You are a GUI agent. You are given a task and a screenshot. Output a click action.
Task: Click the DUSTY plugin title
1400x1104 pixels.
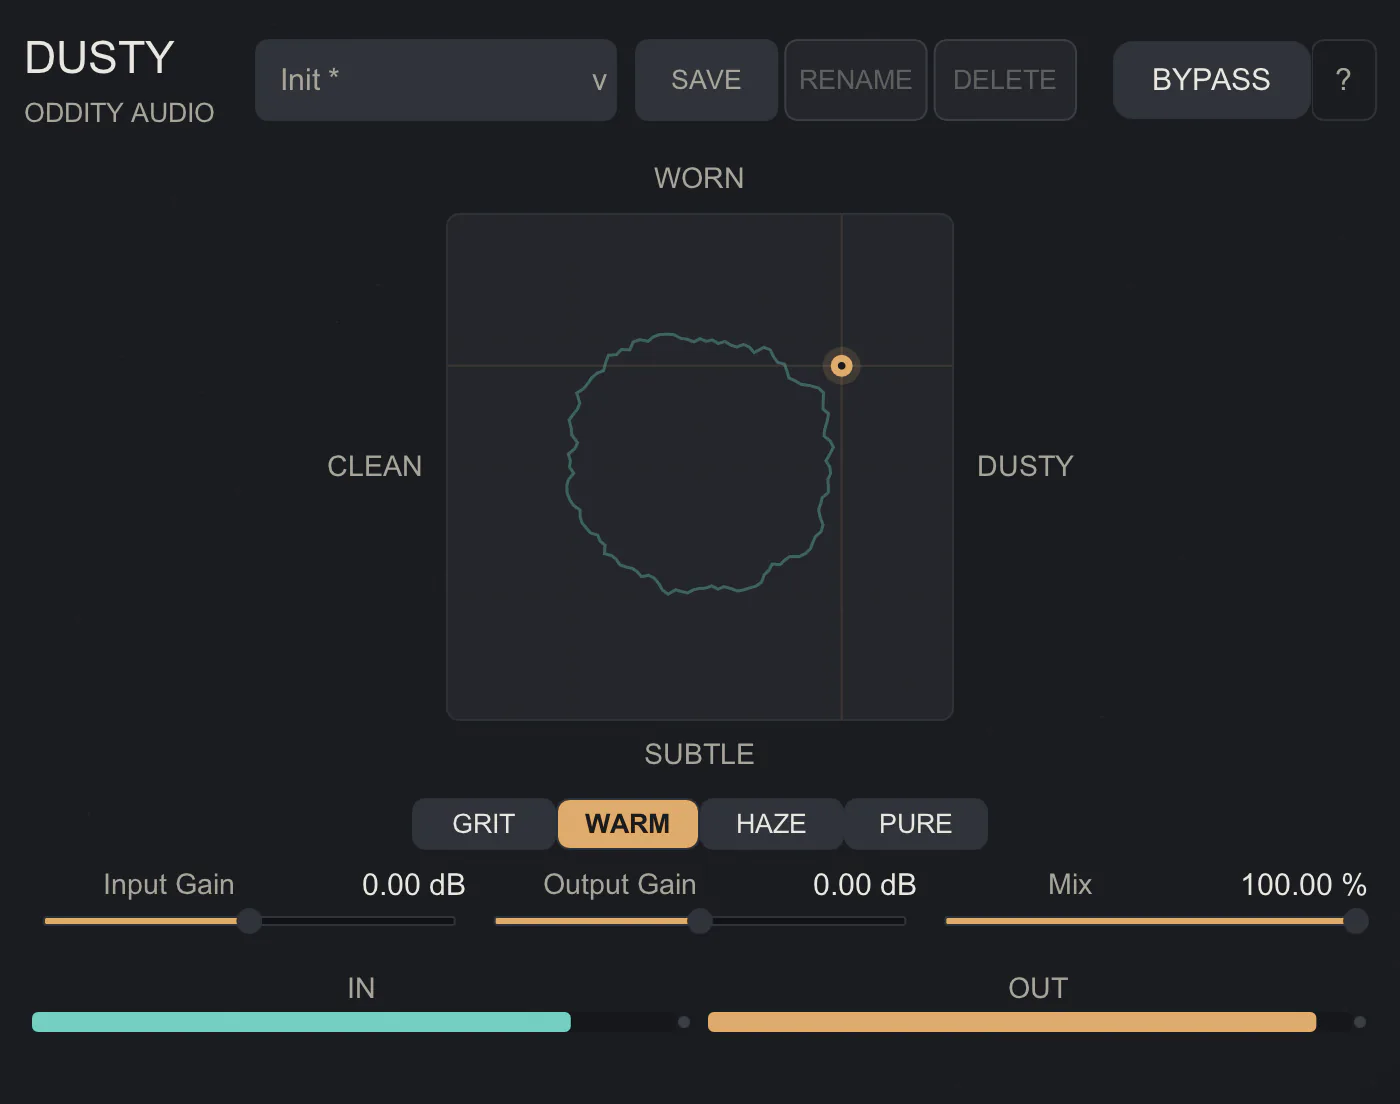pos(100,58)
